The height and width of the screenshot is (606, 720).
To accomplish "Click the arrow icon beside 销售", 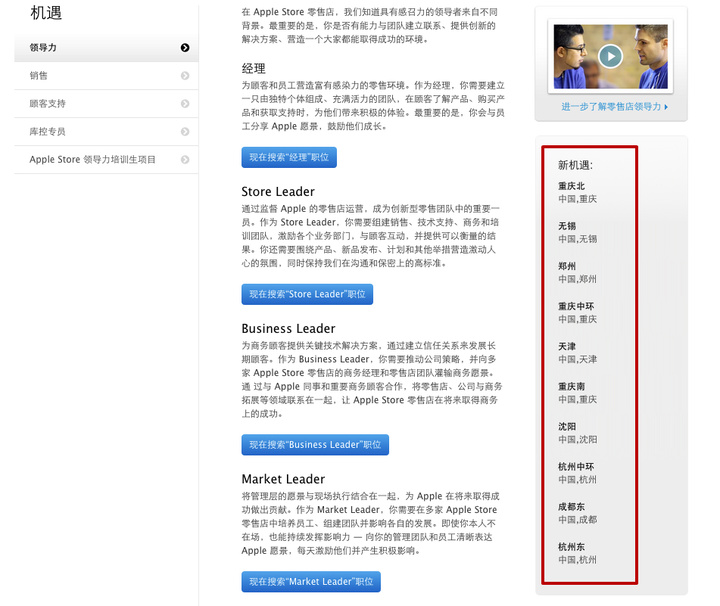I will pos(185,76).
